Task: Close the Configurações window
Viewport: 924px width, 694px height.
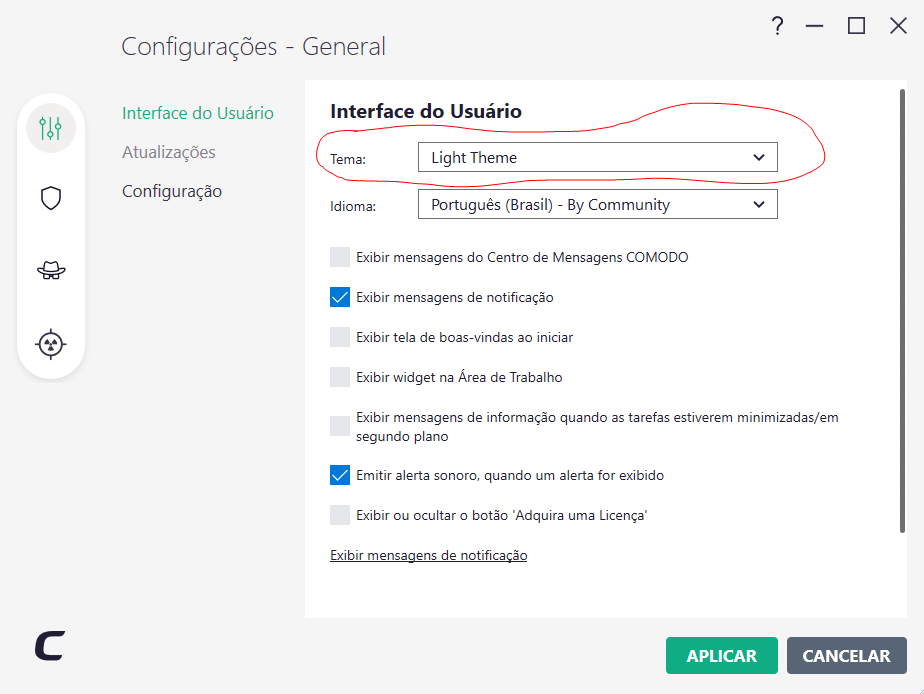Action: point(898,26)
